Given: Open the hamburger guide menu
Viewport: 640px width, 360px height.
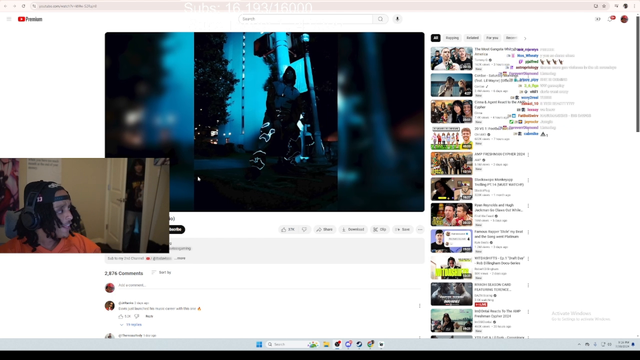Looking at the screenshot, I should (x=9, y=19).
